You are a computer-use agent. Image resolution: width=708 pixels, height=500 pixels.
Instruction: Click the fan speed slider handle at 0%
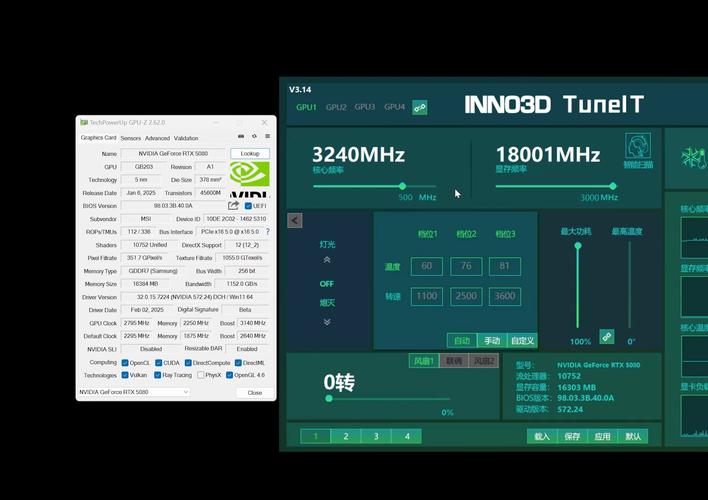pyautogui.click(x=329, y=398)
